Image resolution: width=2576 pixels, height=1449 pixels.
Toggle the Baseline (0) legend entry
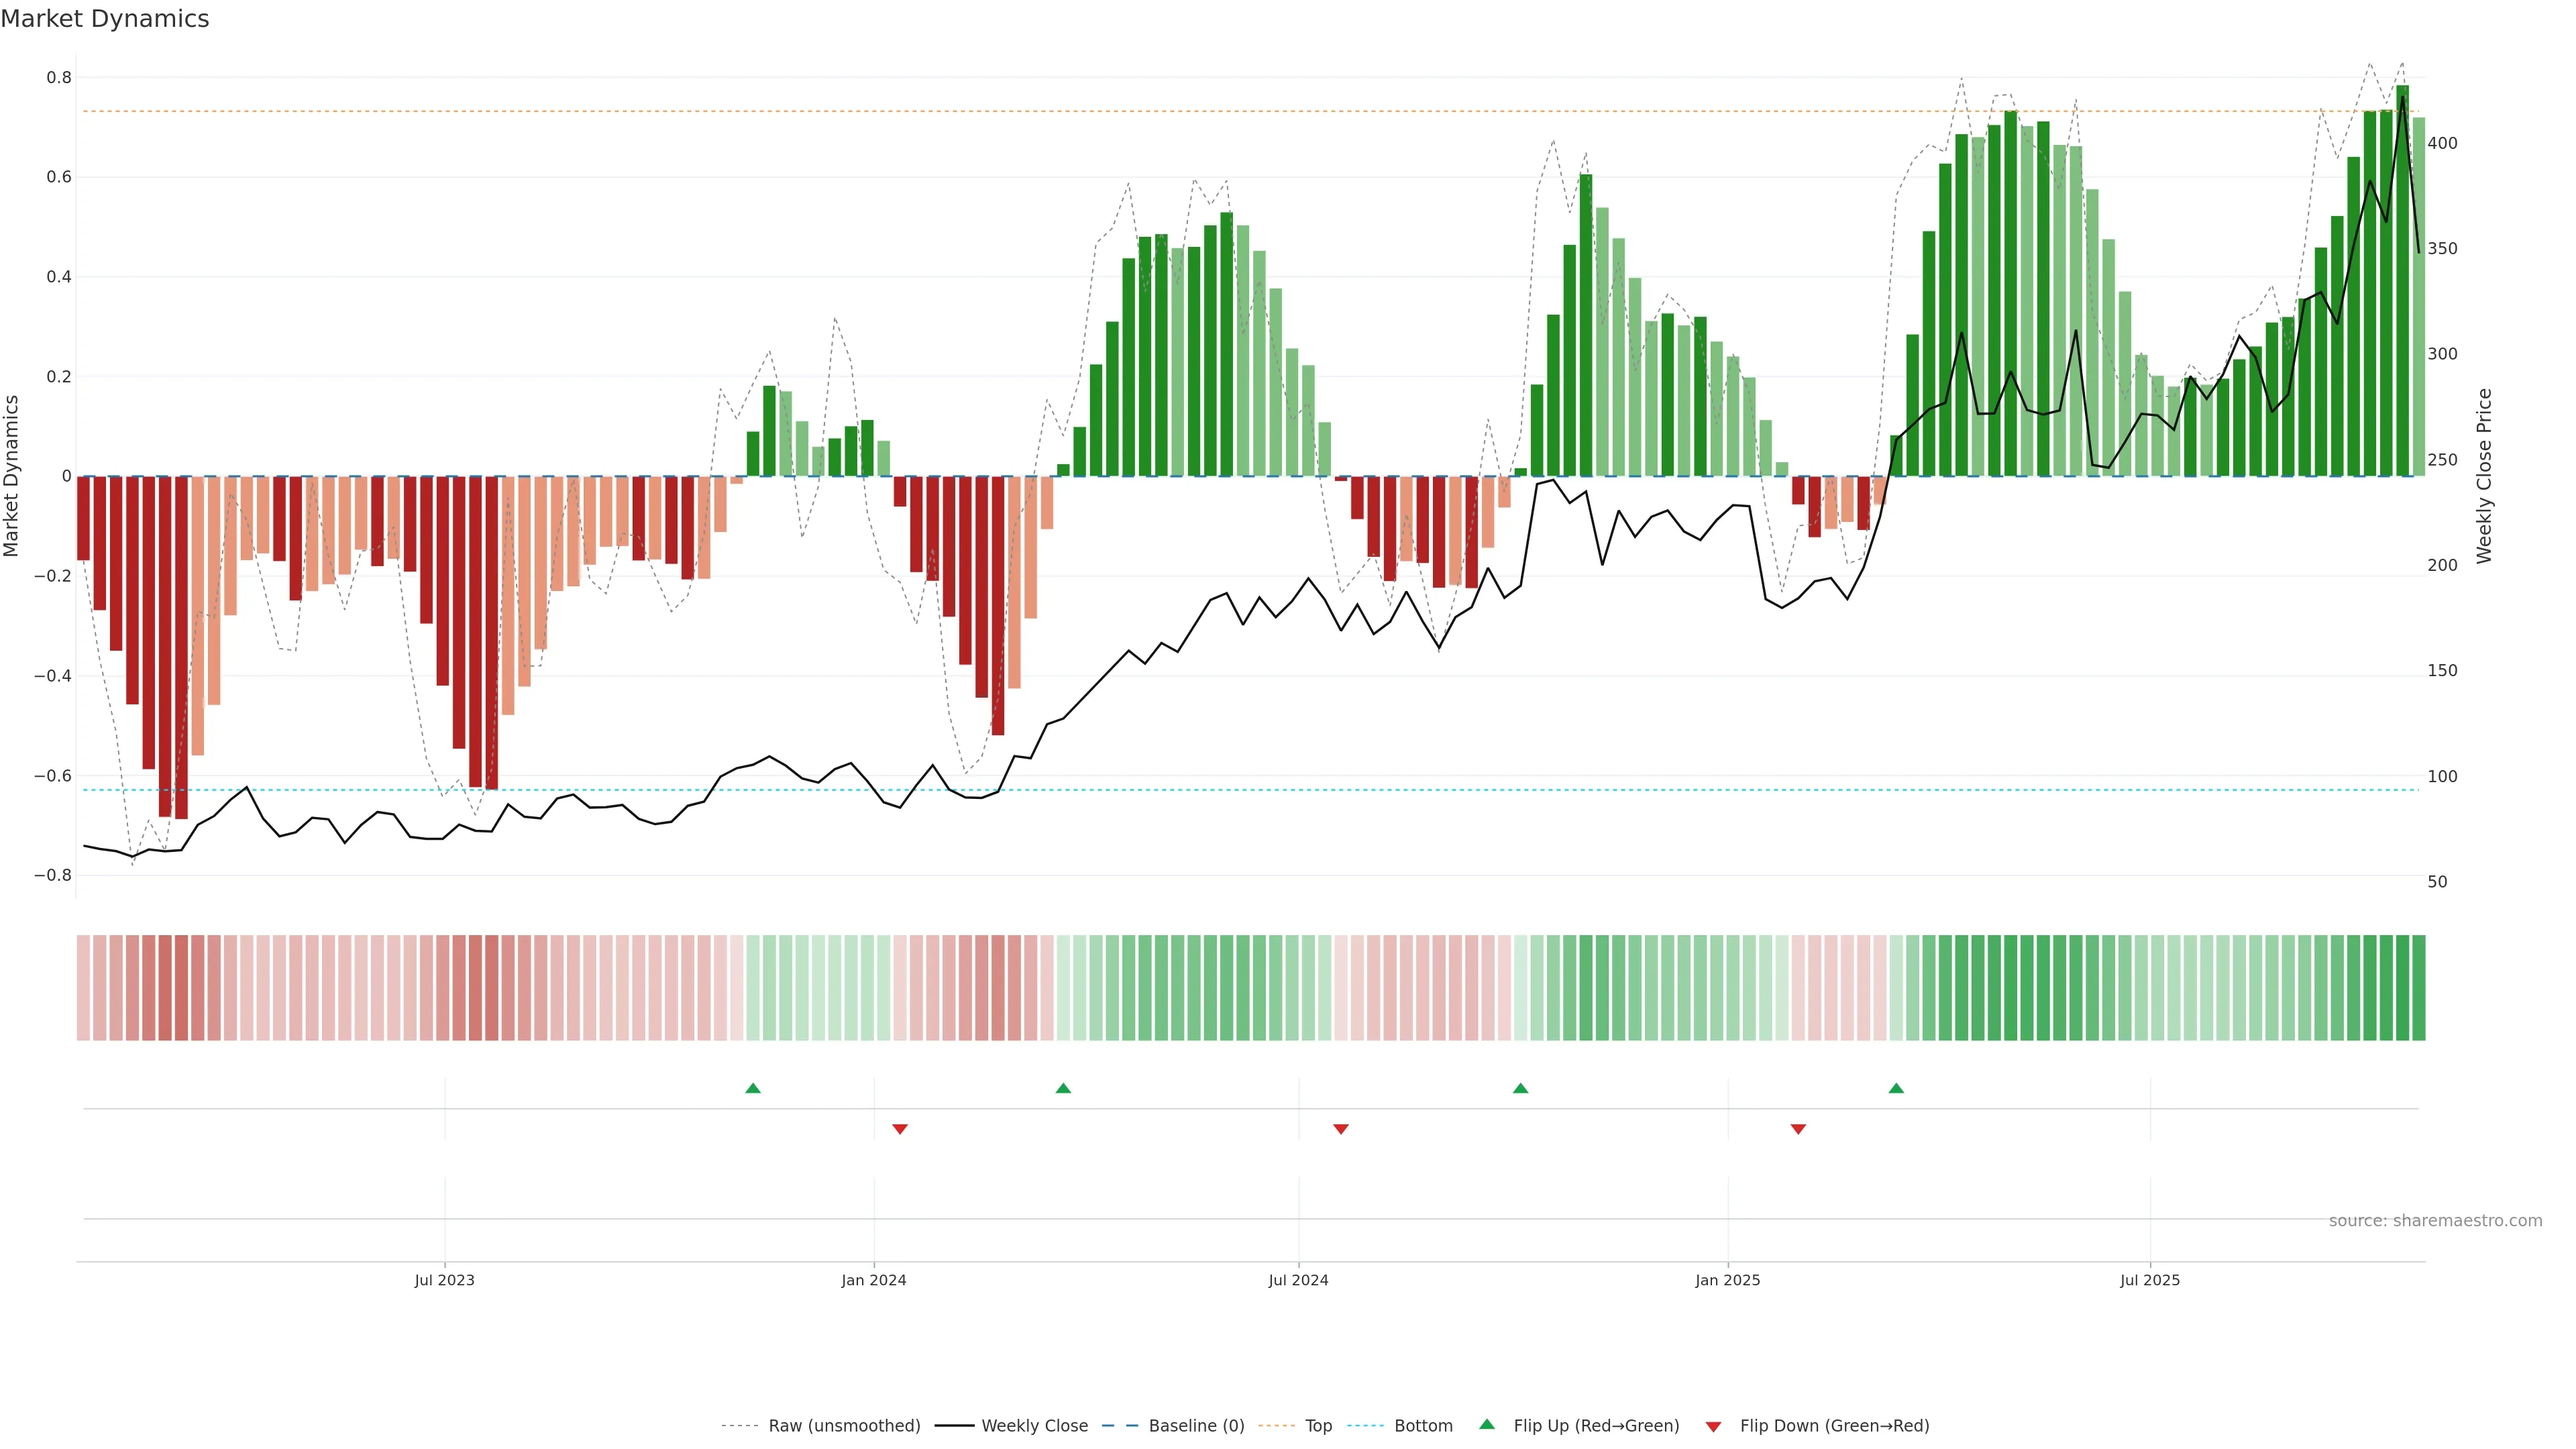click(x=1196, y=1426)
